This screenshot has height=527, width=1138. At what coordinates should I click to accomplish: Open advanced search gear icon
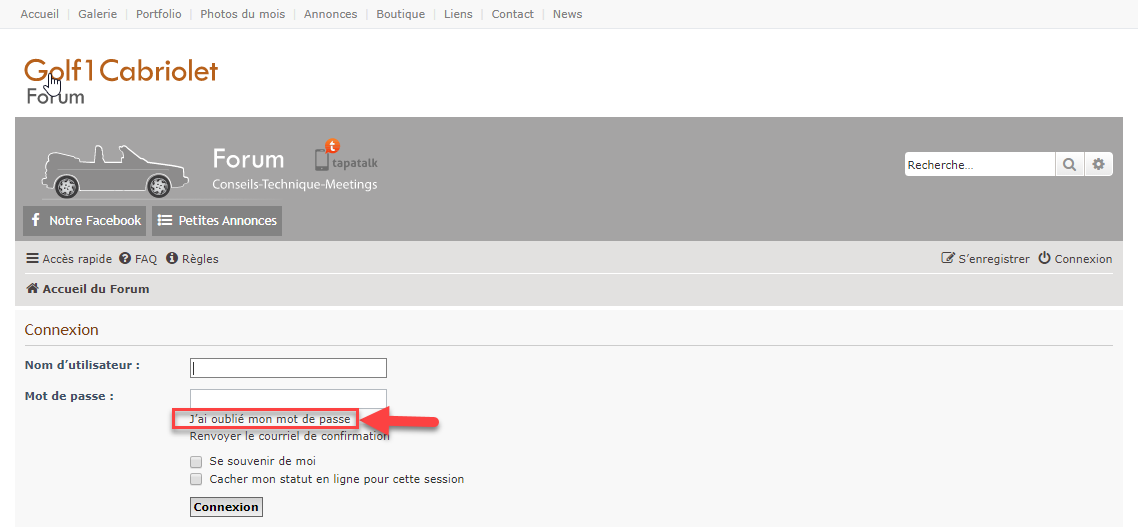pos(1098,165)
